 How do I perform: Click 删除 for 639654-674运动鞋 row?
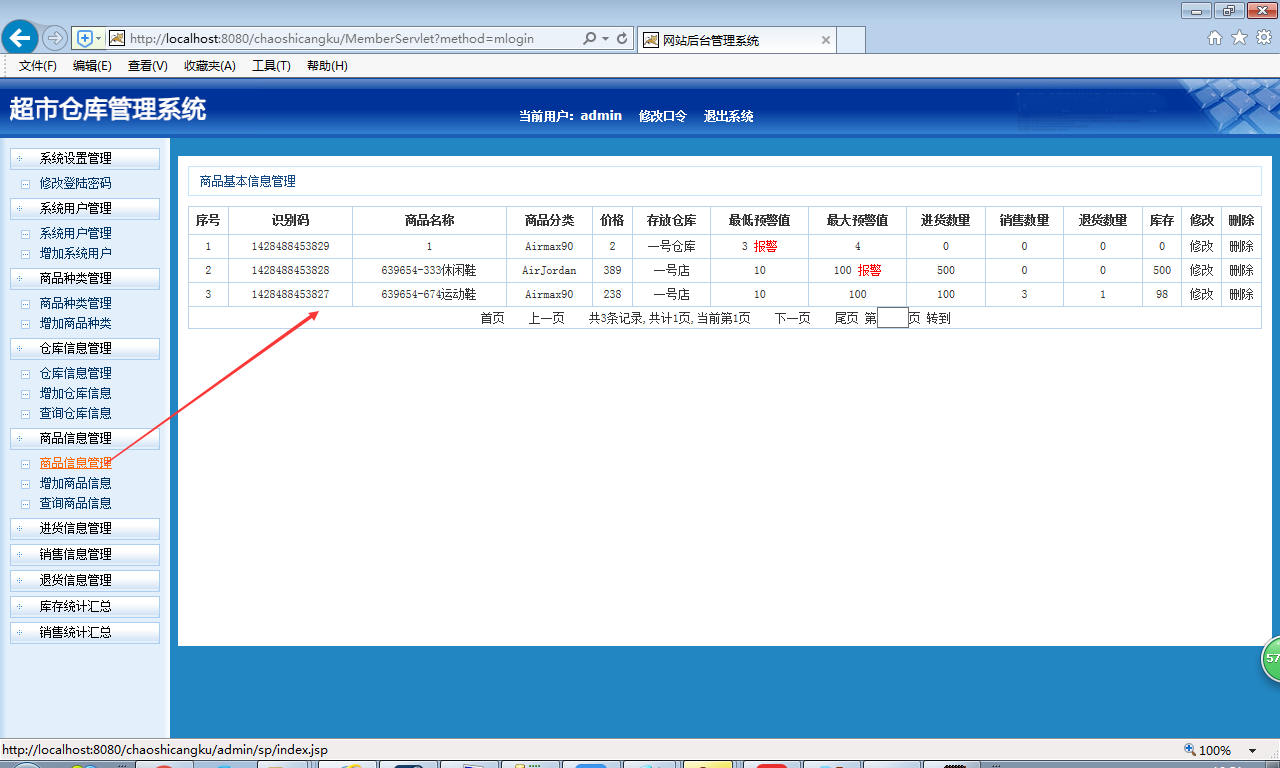click(1241, 294)
